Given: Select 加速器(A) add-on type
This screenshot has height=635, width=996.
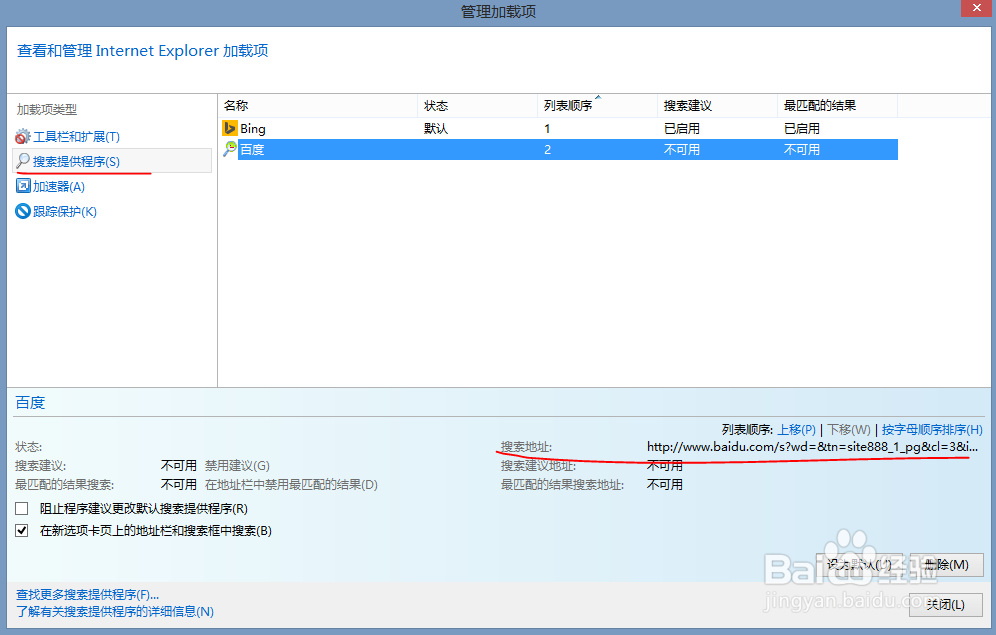Looking at the screenshot, I should tap(58, 186).
